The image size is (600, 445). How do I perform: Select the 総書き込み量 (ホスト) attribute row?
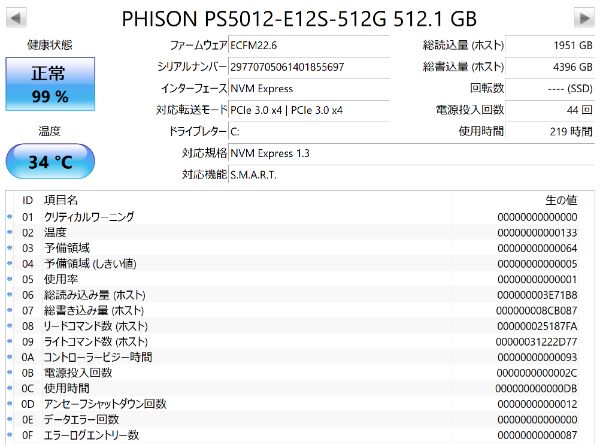[293, 310]
